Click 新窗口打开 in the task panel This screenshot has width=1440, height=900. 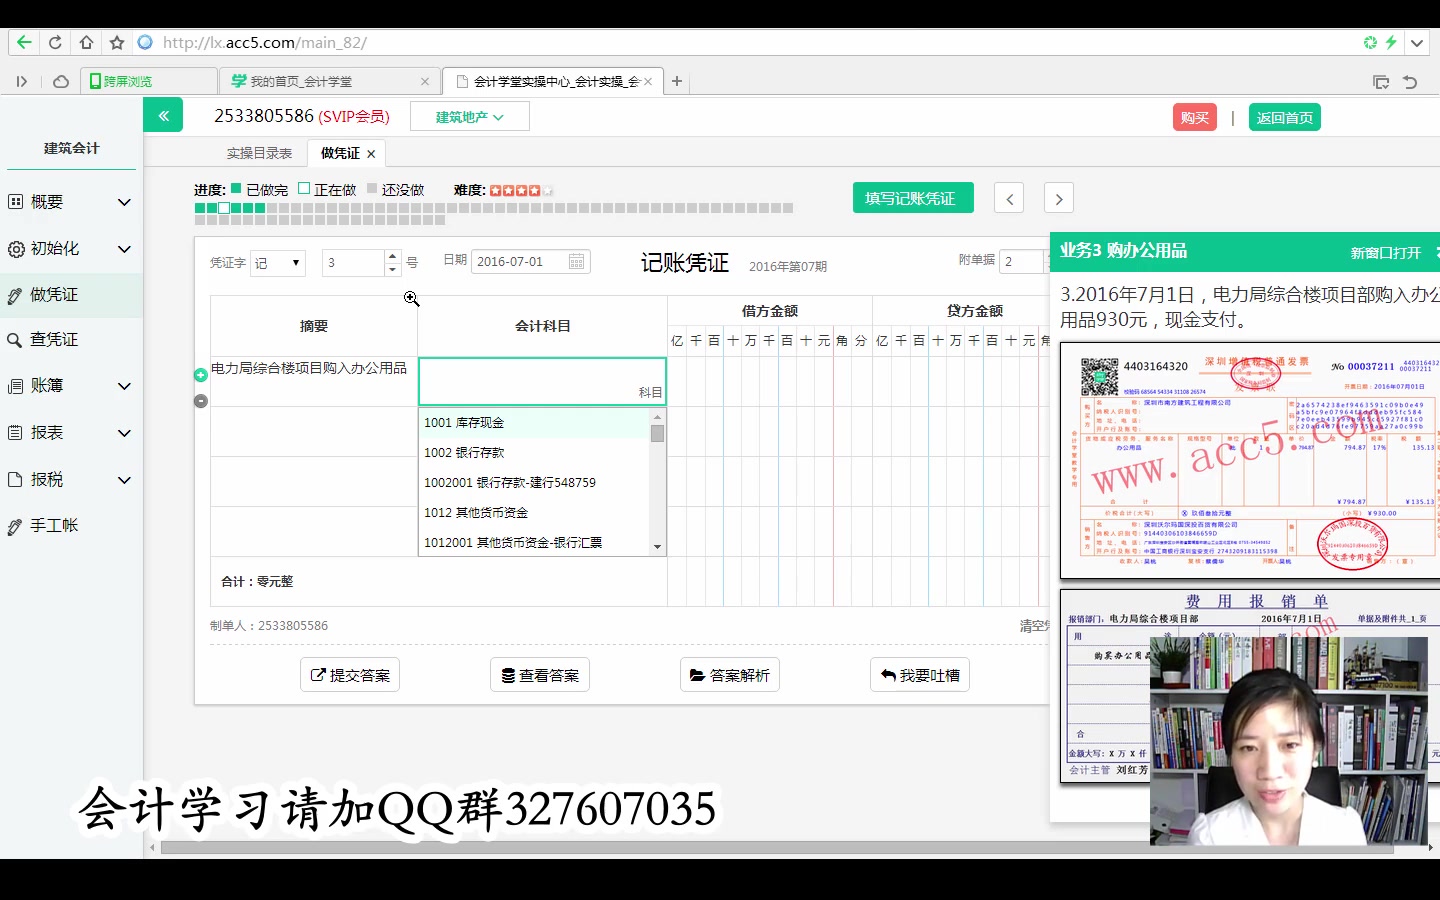[1386, 253]
